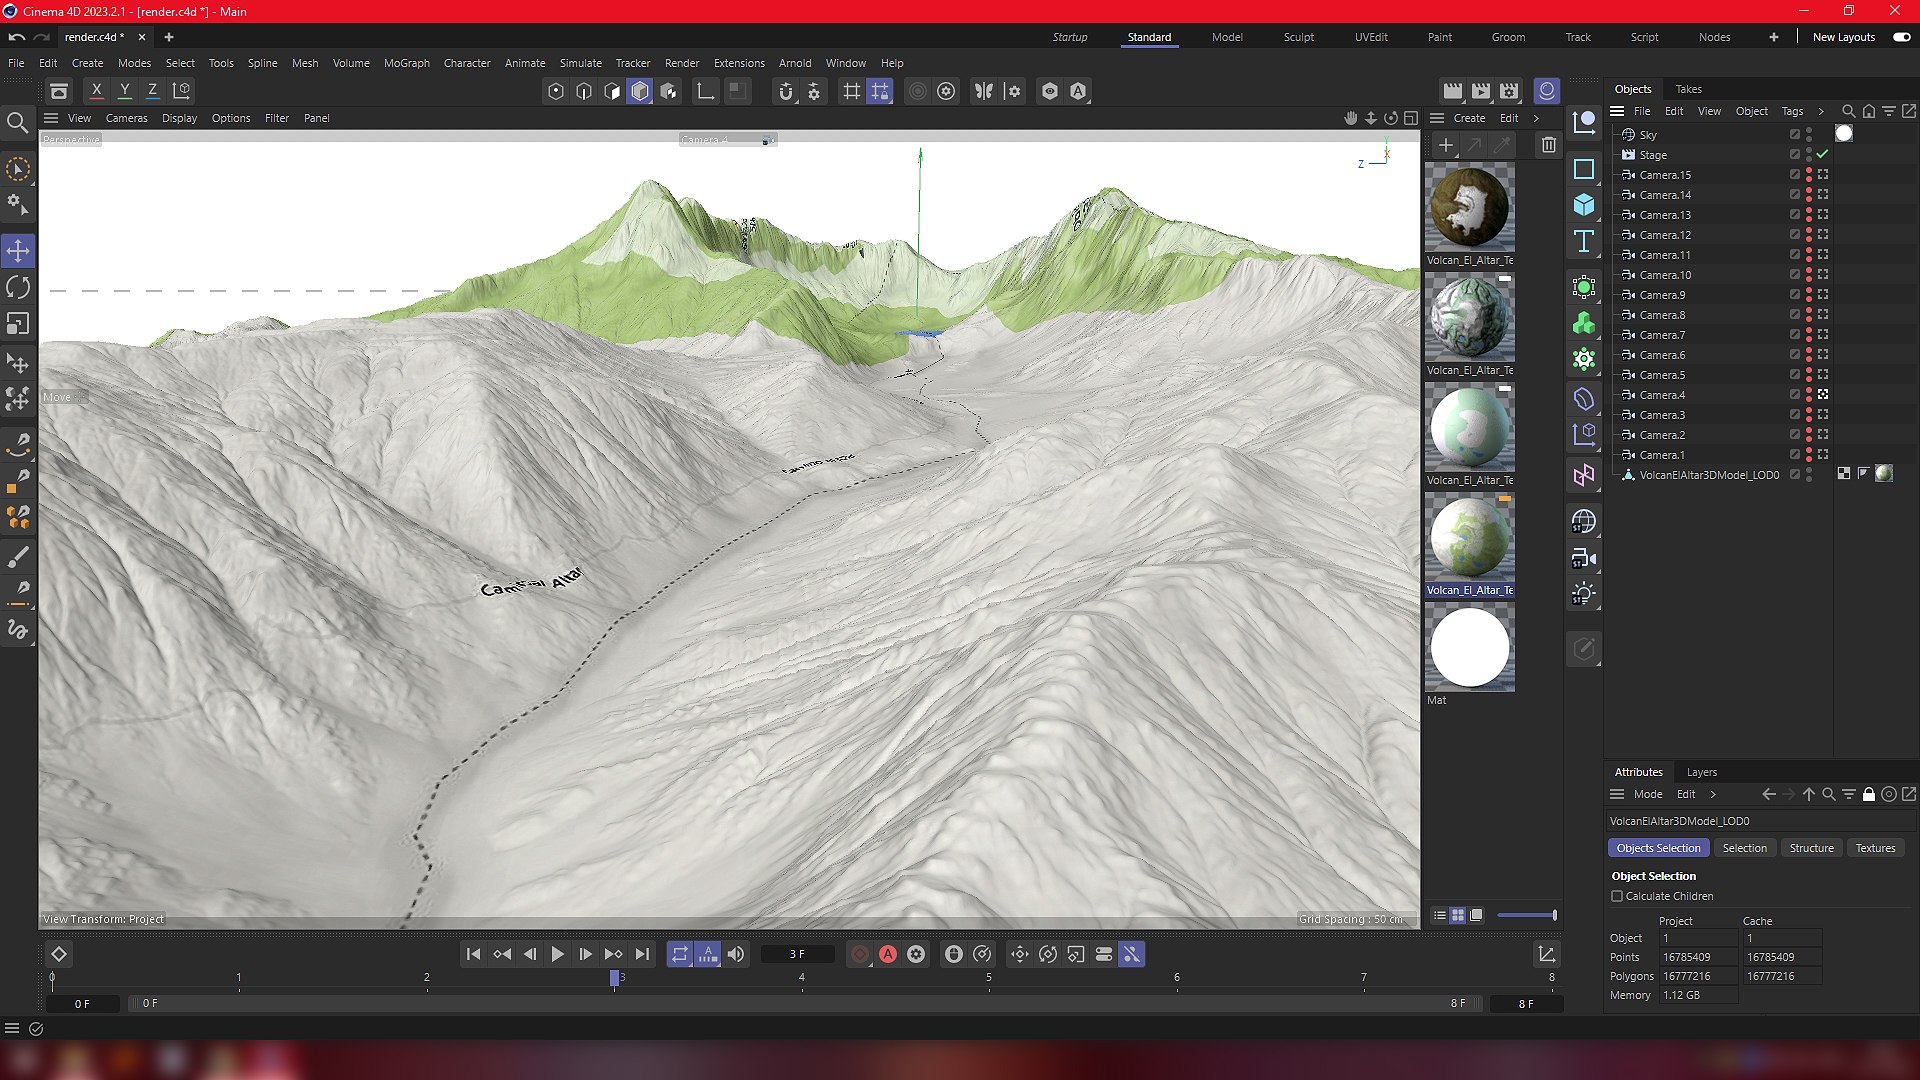Click the Render View clapperboard icon
The width and height of the screenshot is (1920, 1080).
(1452, 91)
